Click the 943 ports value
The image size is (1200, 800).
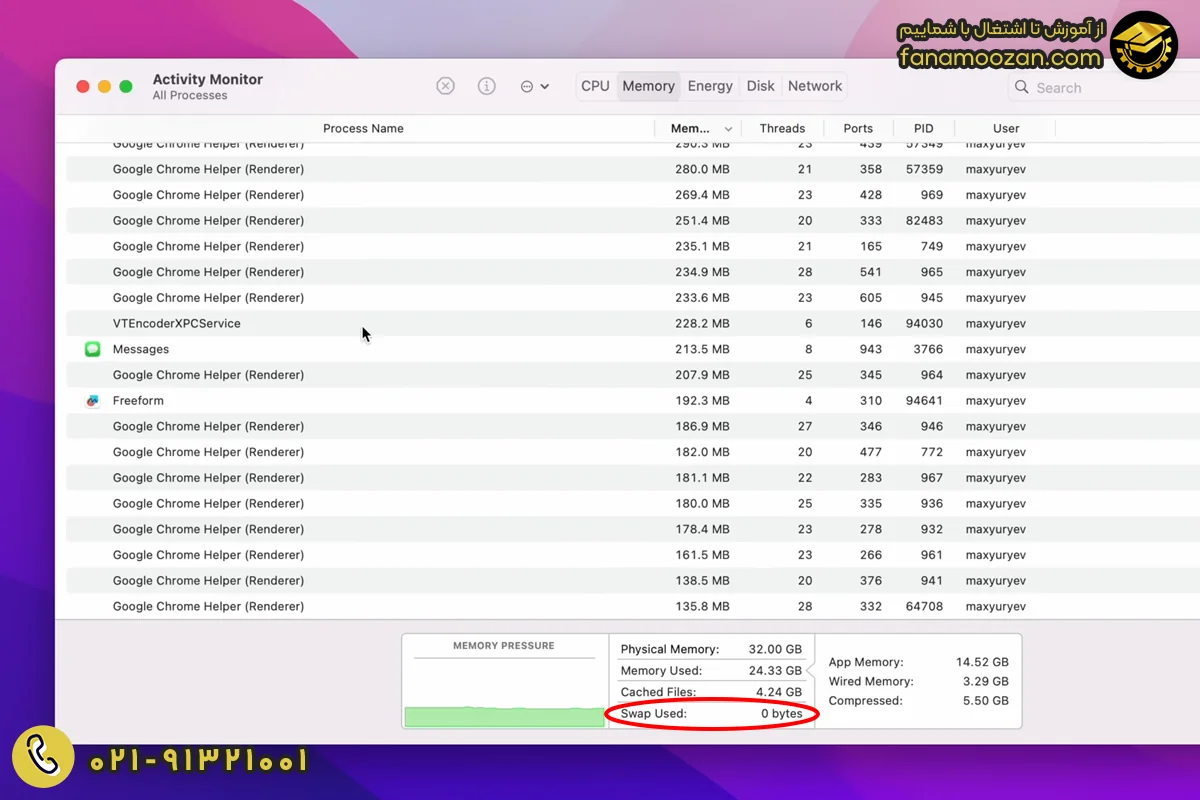coord(870,349)
